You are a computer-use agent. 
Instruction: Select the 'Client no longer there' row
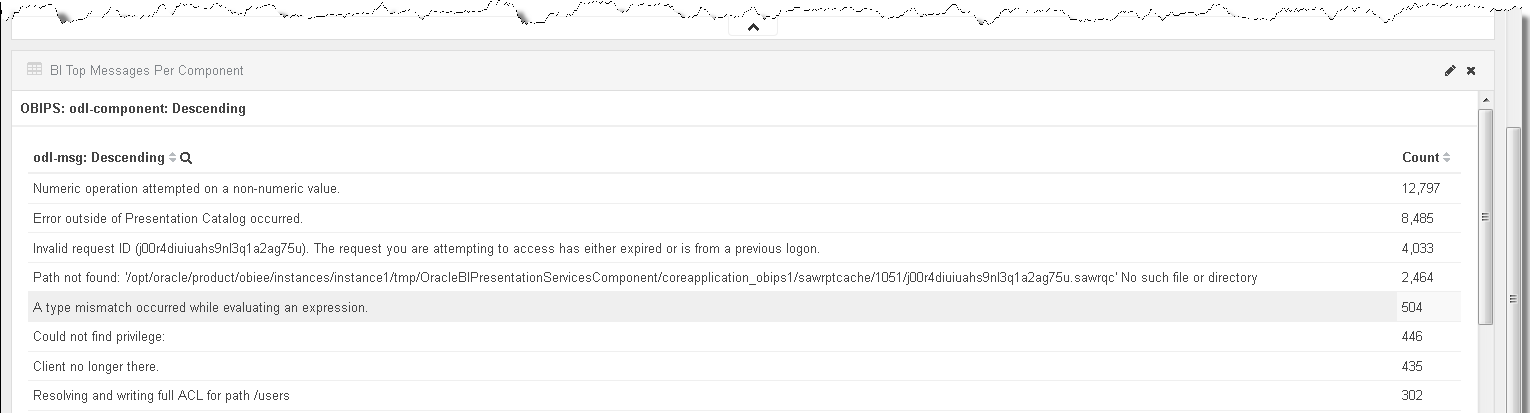(744, 366)
